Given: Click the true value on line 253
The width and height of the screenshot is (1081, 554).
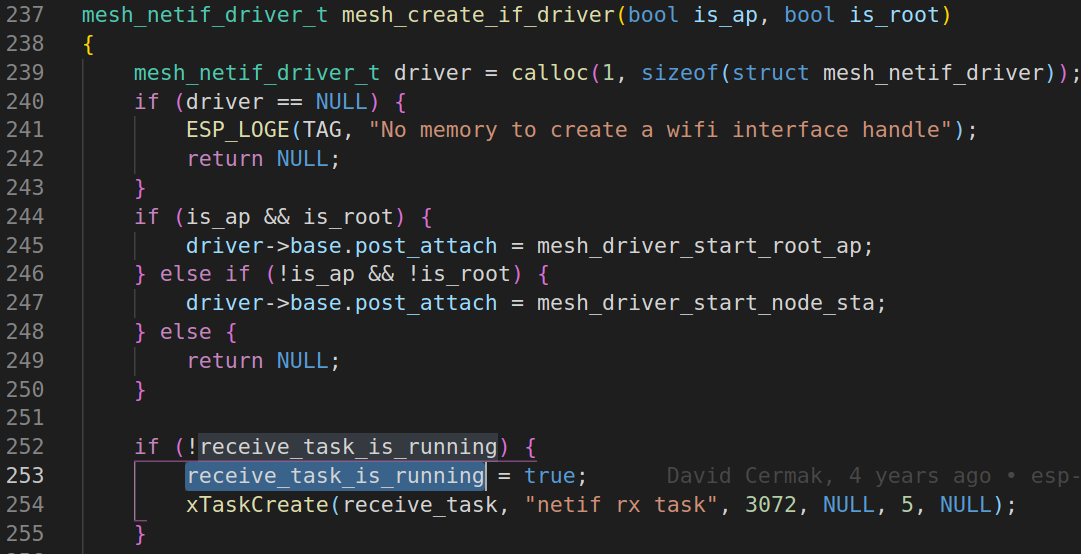Looking at the screenshot, I should [x=549, y=475].
